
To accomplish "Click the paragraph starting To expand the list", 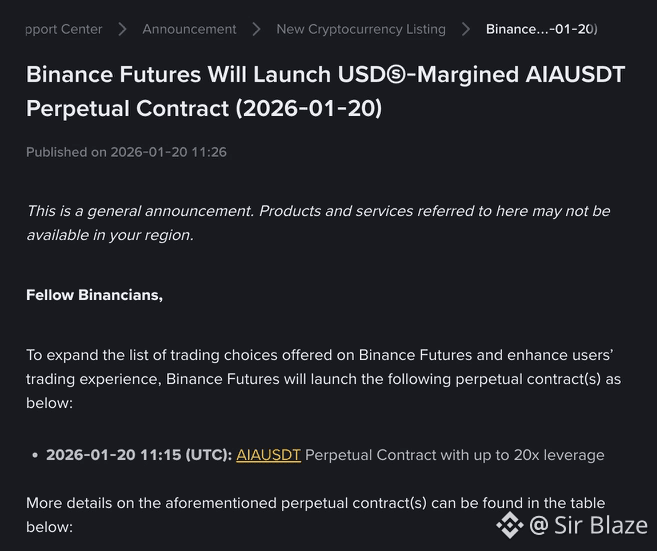I will (x=323, y=379).
